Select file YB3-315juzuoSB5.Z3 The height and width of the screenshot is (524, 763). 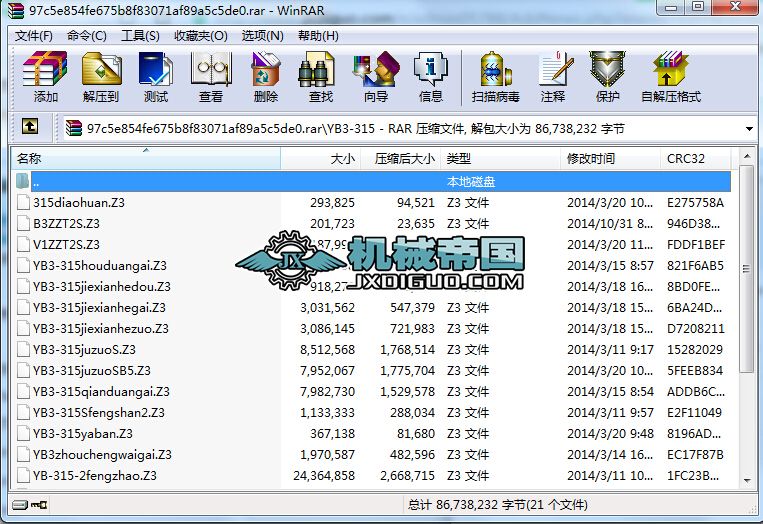[x=92, y=370]
